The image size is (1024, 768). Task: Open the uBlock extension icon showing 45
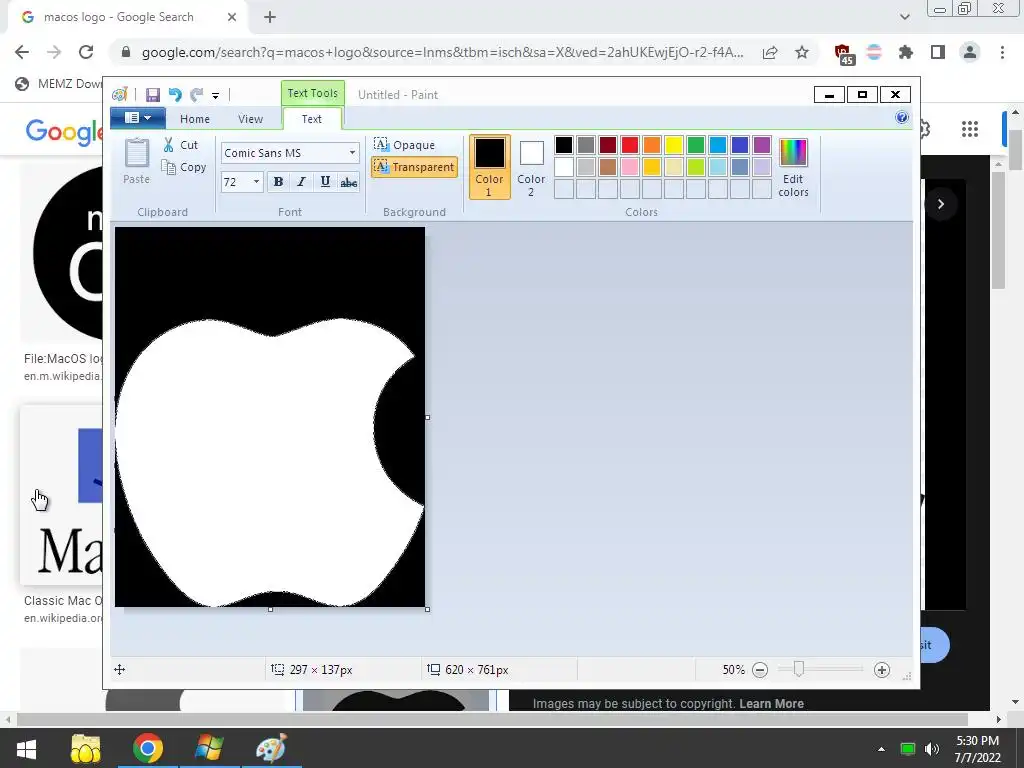point(843,54)
